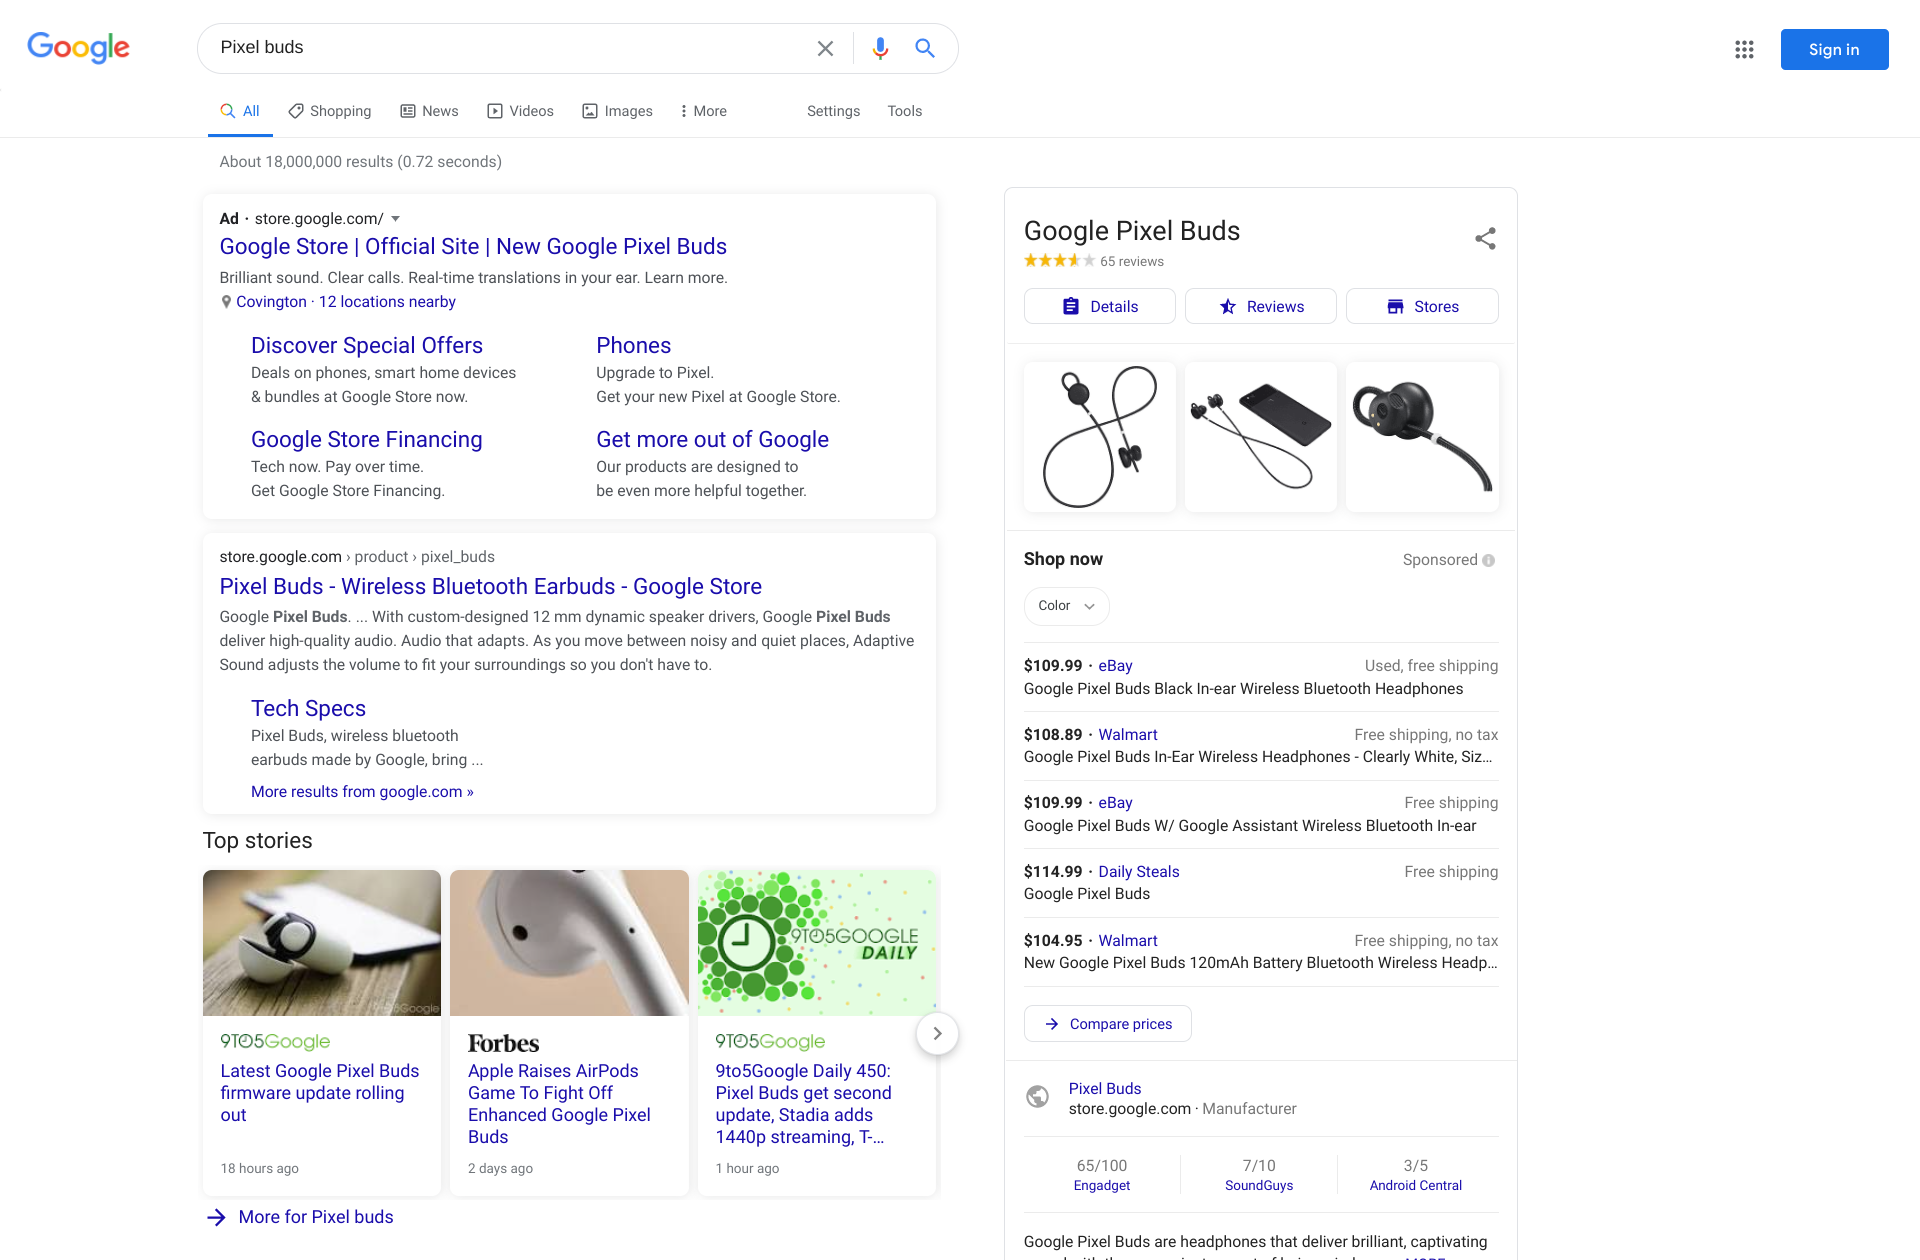Open the Videos results tab
The width and height of the screenshot is (1920, 1260).
coord(520,111)
